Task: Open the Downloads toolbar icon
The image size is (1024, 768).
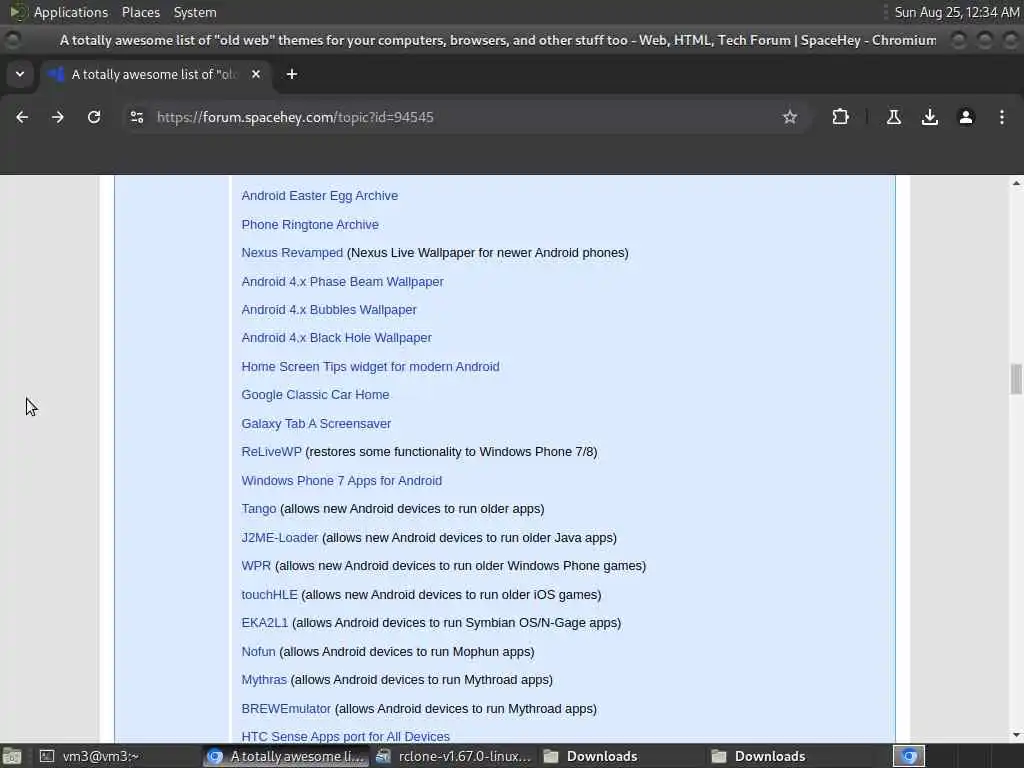Action: (x=930, y=117)
